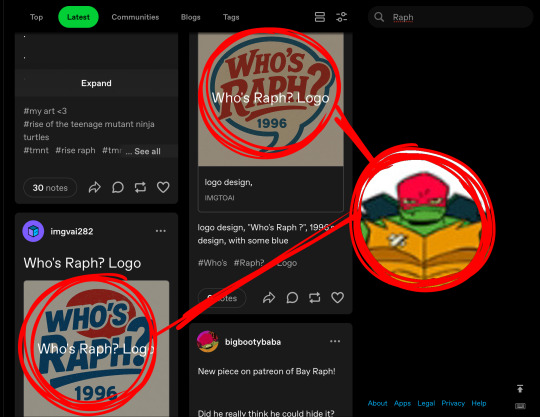Viewport: 540px width, 417px height.
Task: Click the search magnifier icon
Action: coord(379,17)
